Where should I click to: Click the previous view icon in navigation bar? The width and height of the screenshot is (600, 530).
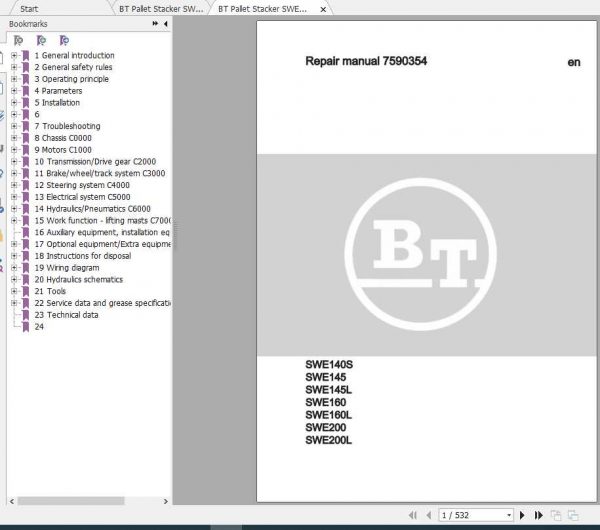click(556, 515)
